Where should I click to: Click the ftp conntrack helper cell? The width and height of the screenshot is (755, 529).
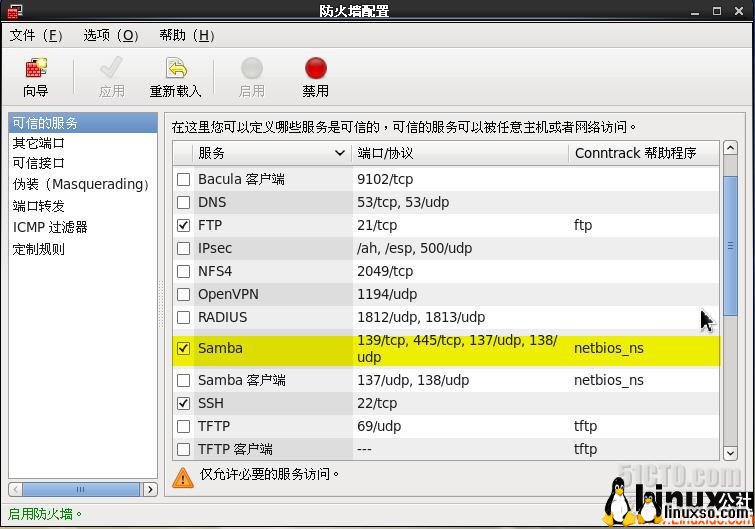[583, 225]
